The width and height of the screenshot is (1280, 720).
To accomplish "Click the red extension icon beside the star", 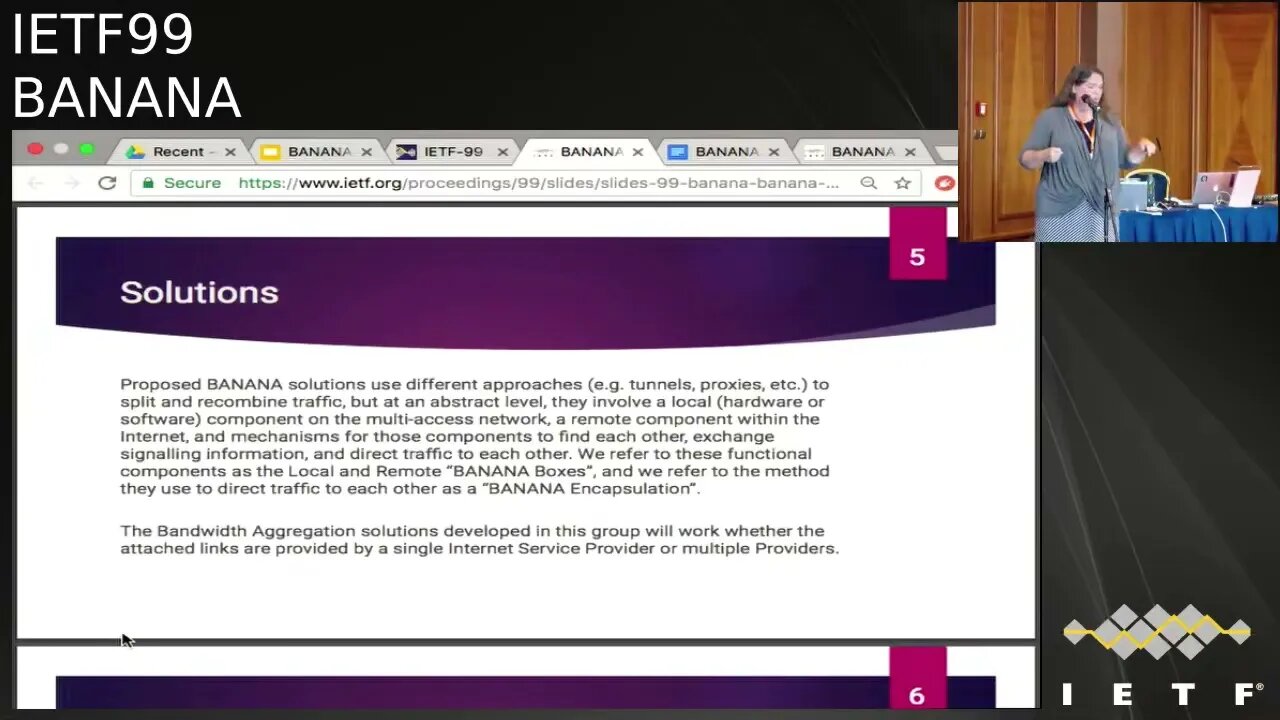I will (x=943, y=183).
